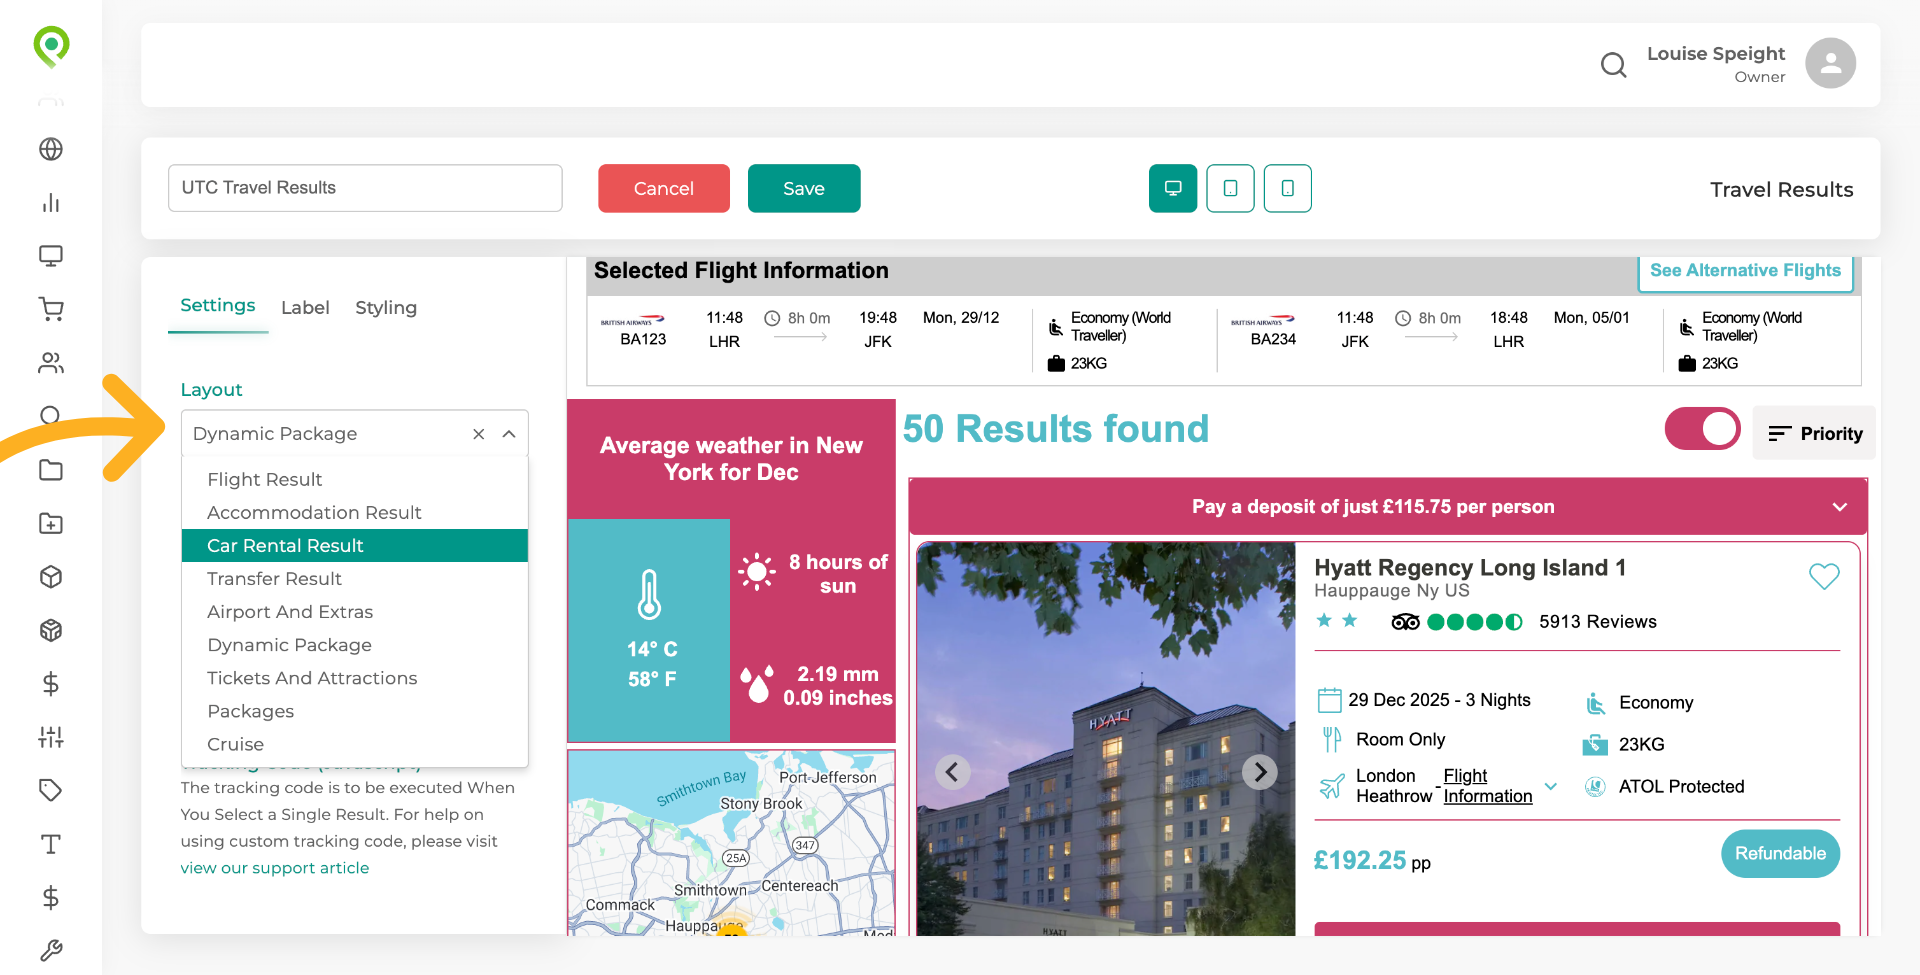Expand the deposit payment banner

1839,507
